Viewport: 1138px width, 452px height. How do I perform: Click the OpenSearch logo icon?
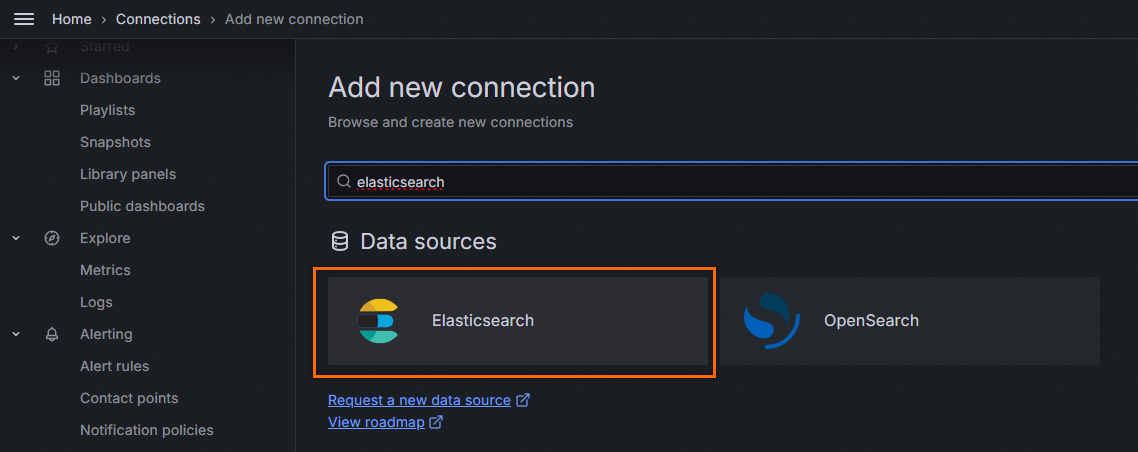(771, 321)
